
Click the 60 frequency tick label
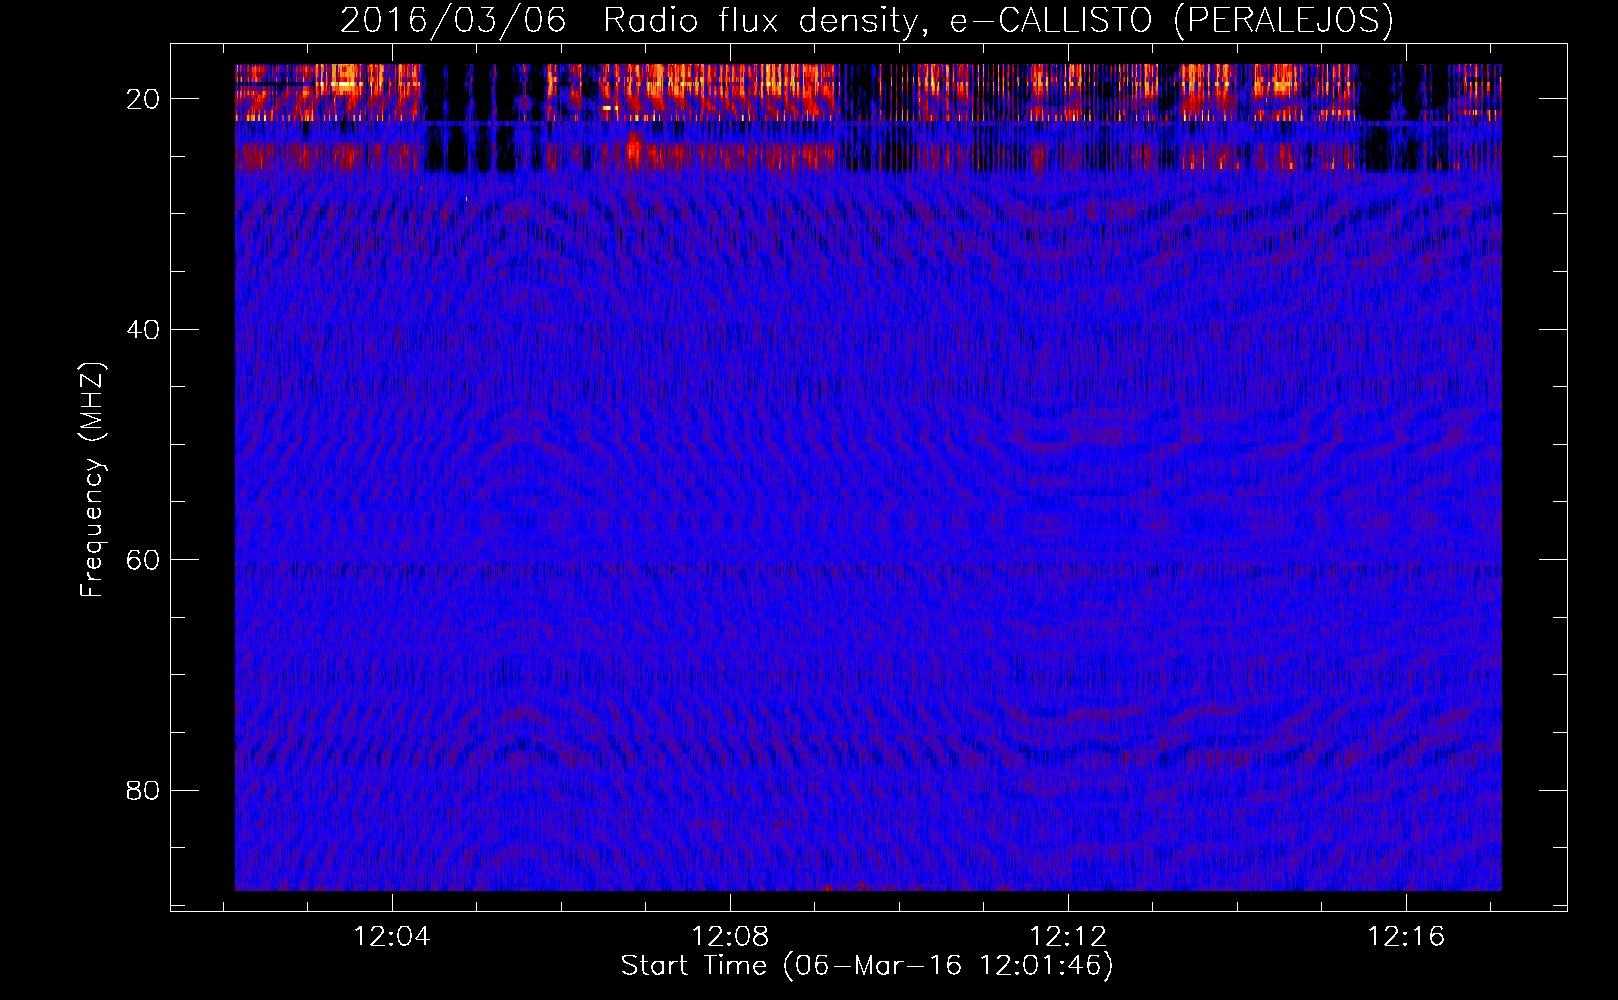point(143,560)
